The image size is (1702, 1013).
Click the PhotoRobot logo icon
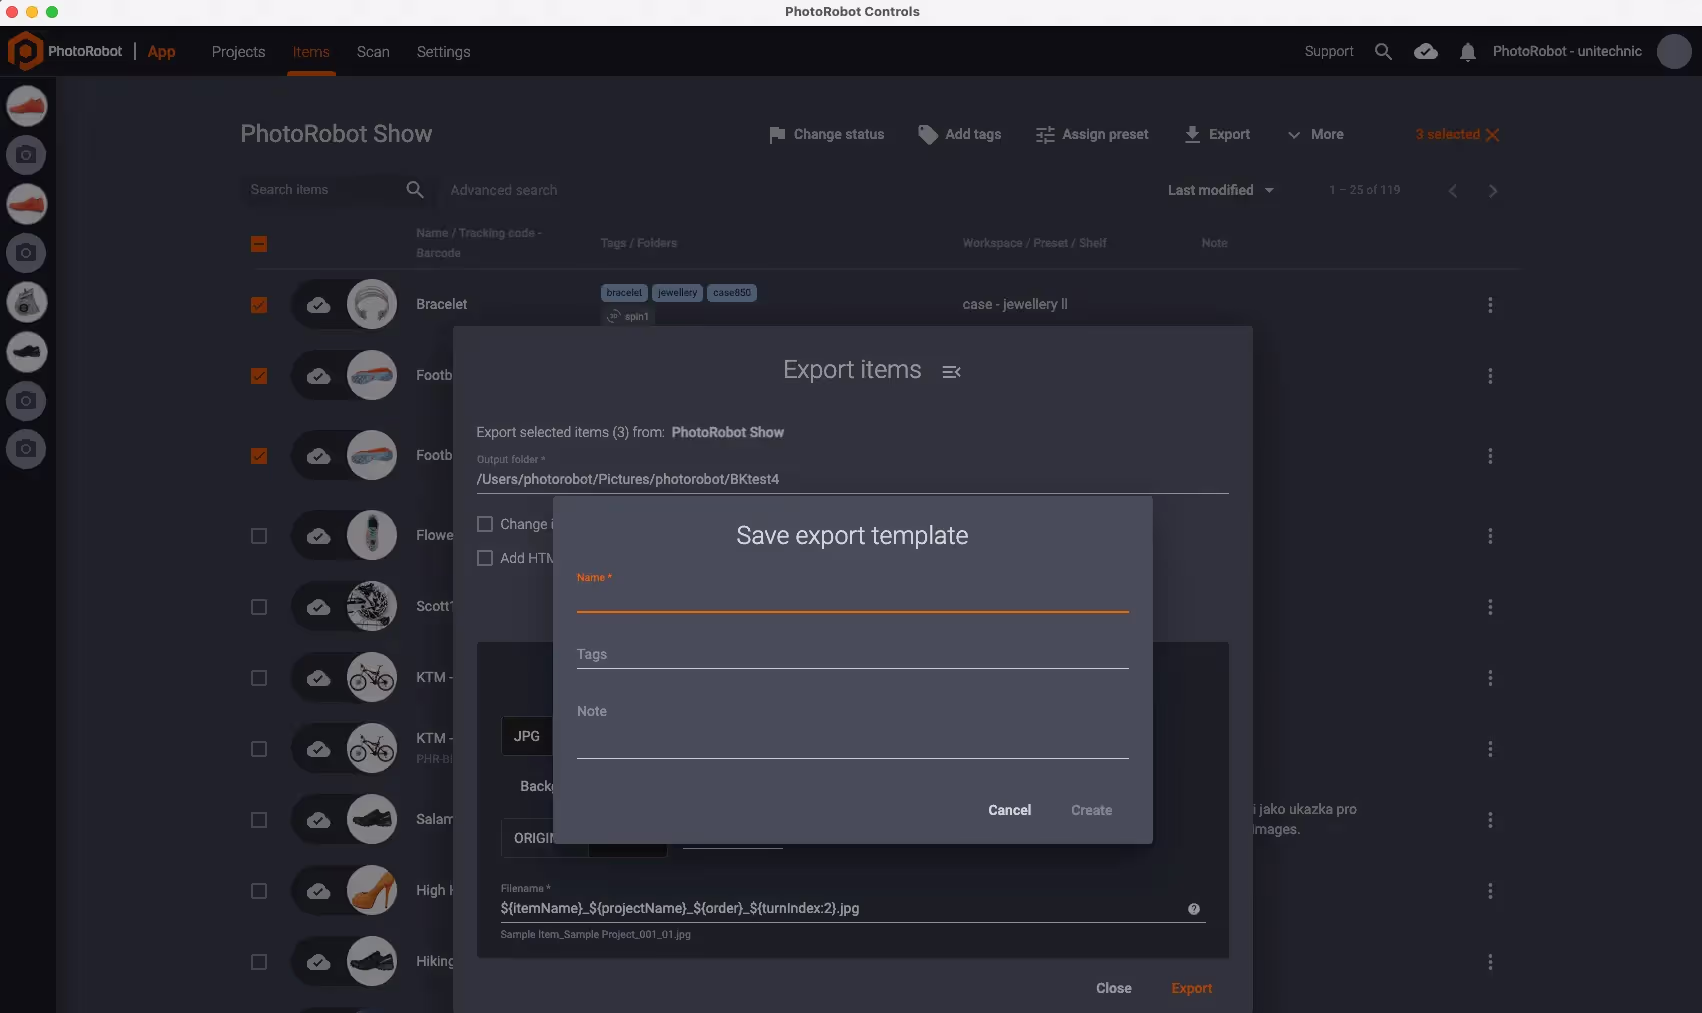pos(25,51)
